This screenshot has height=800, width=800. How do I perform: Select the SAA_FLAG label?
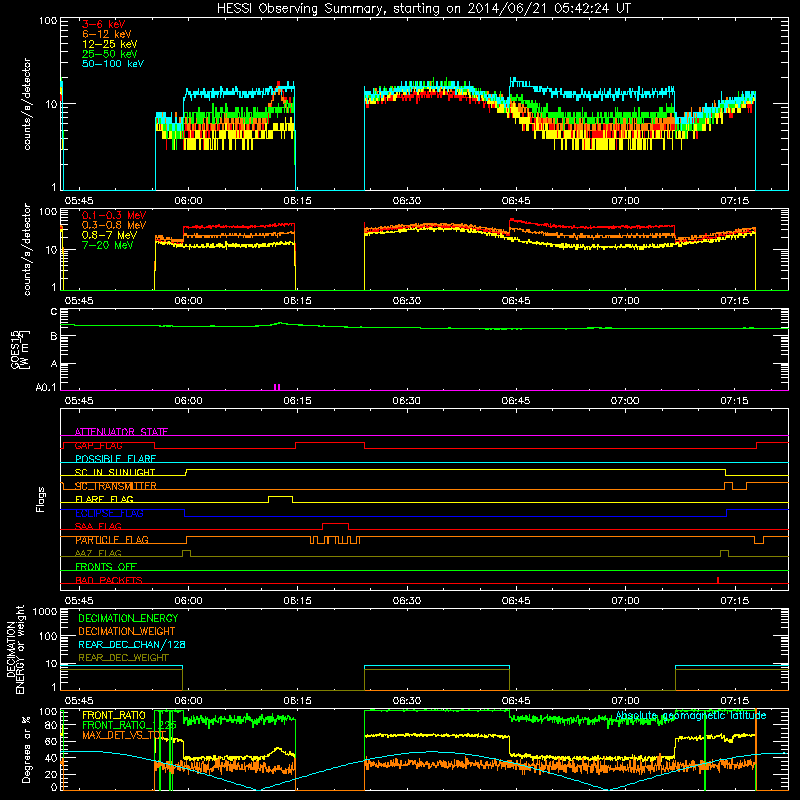(98, 526)
